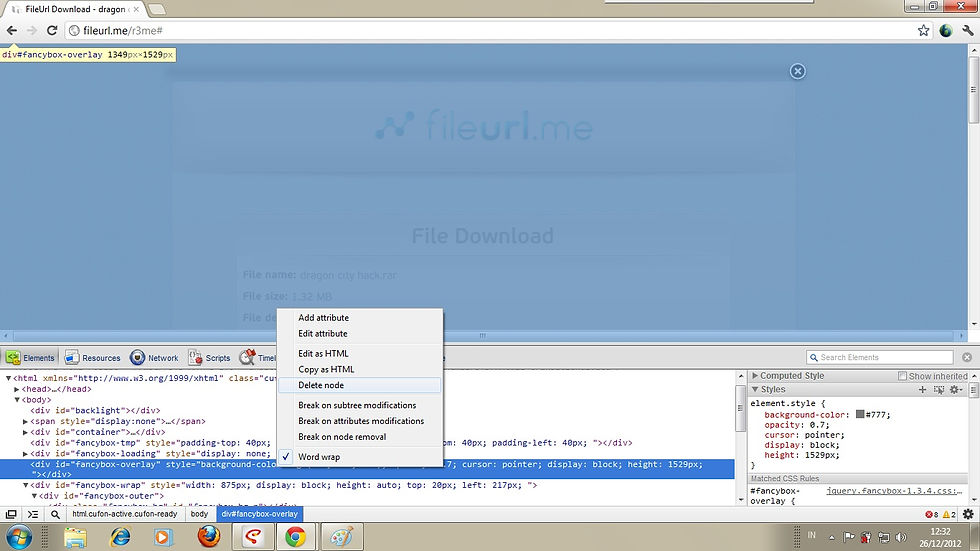Collapse the body node

point(17,400)
